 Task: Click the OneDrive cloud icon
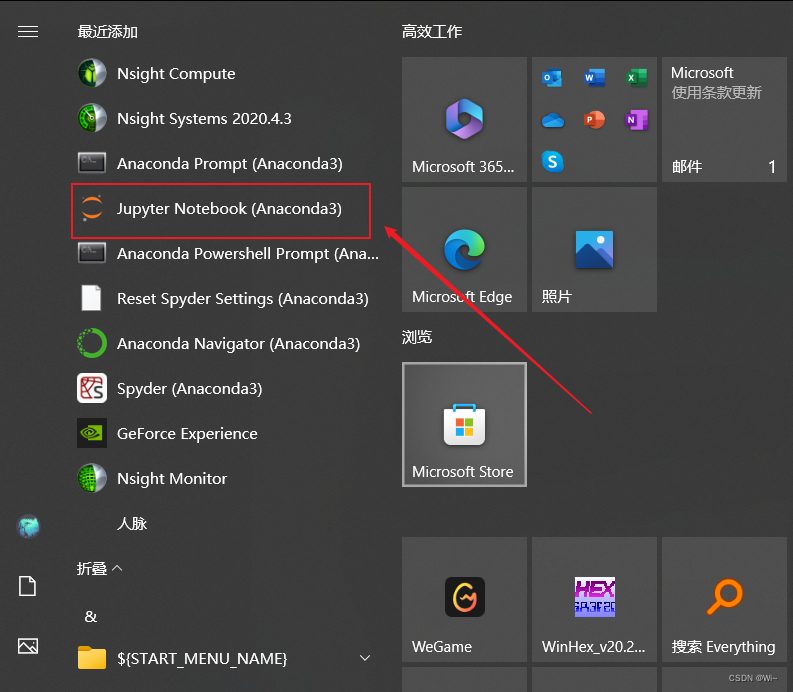553,120
